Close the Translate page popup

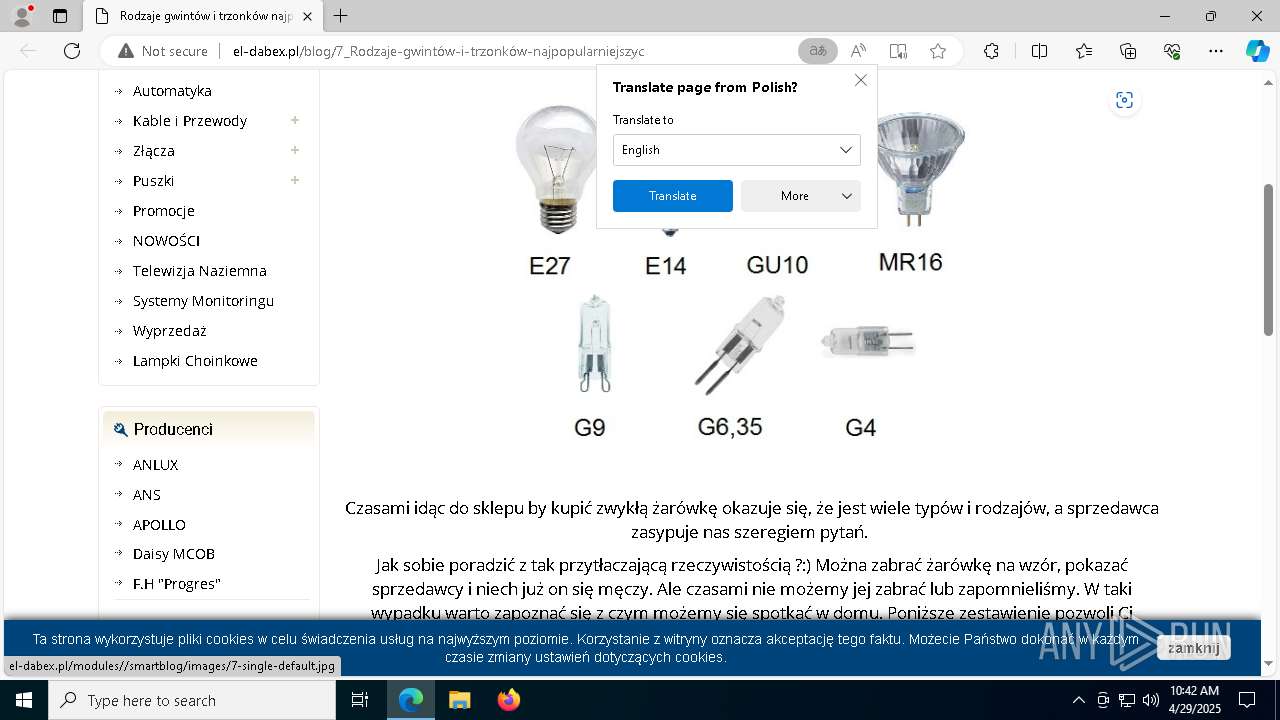pos(860,80)
